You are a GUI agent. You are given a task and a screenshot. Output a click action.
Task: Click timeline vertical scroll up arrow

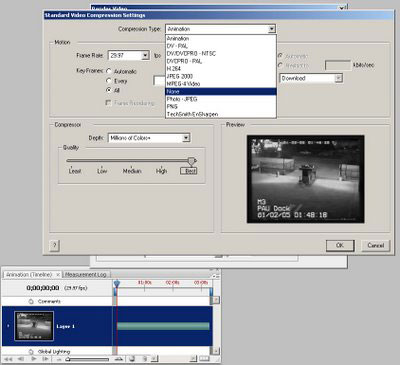coord(216,300)
